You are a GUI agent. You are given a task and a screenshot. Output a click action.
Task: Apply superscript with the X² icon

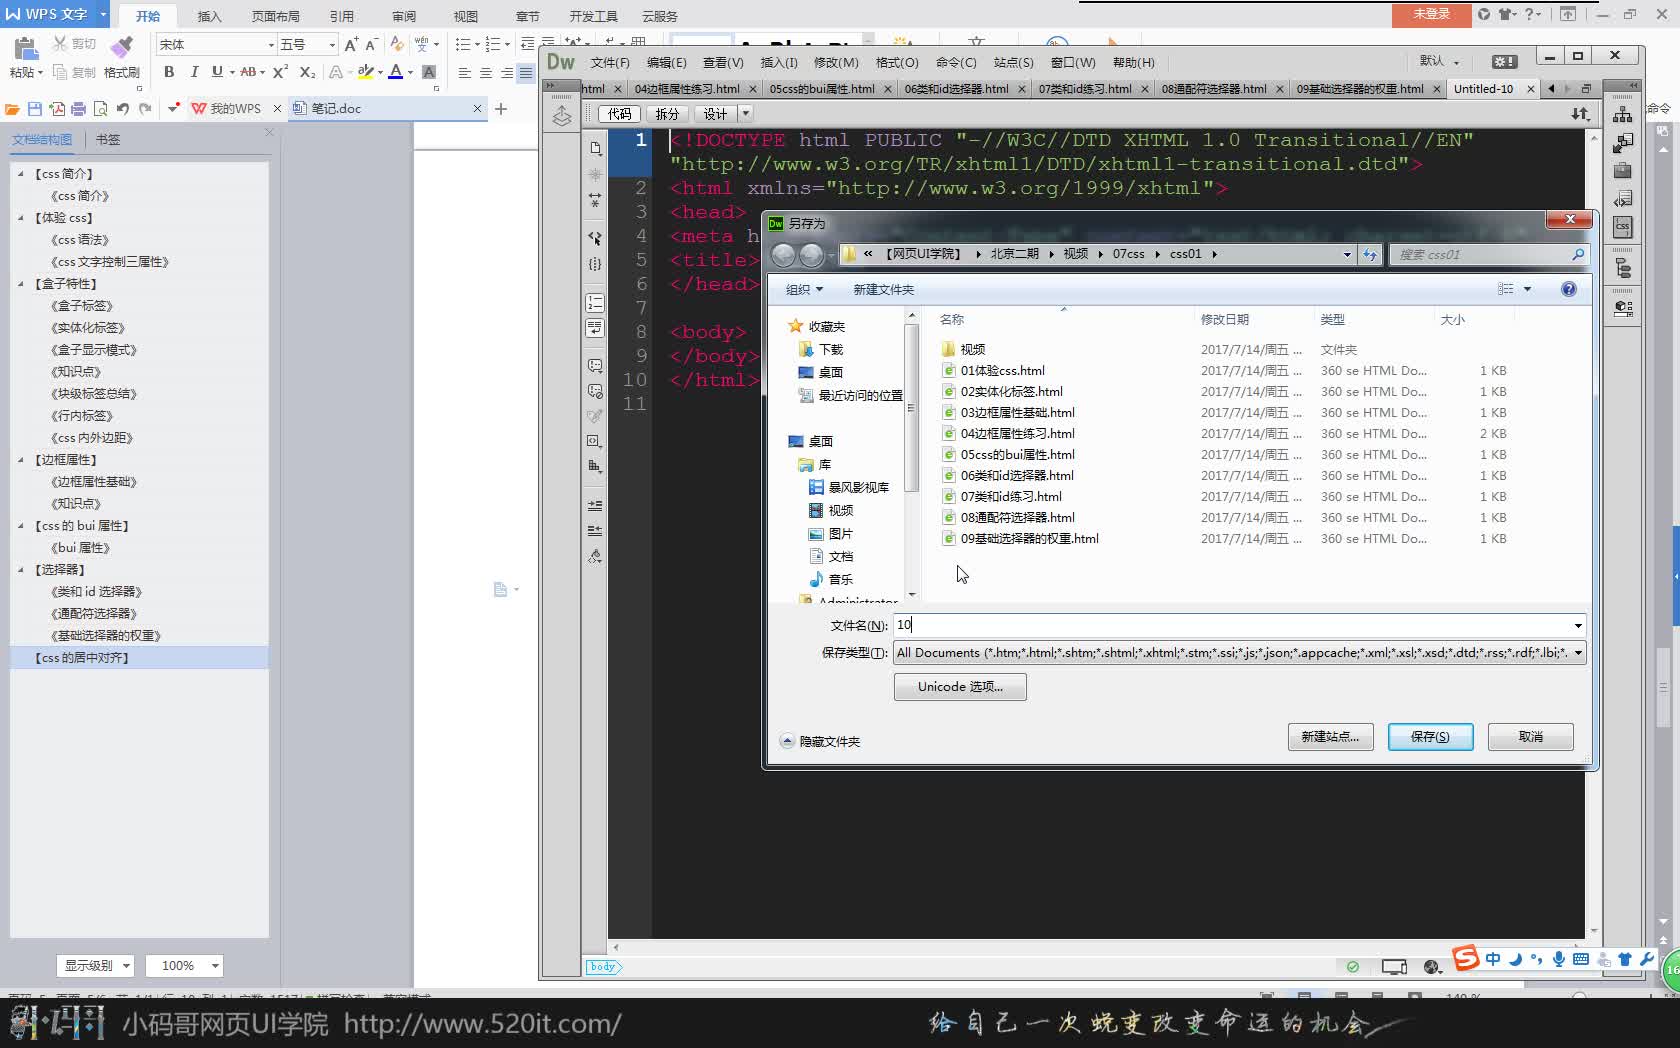coord(281,72)
